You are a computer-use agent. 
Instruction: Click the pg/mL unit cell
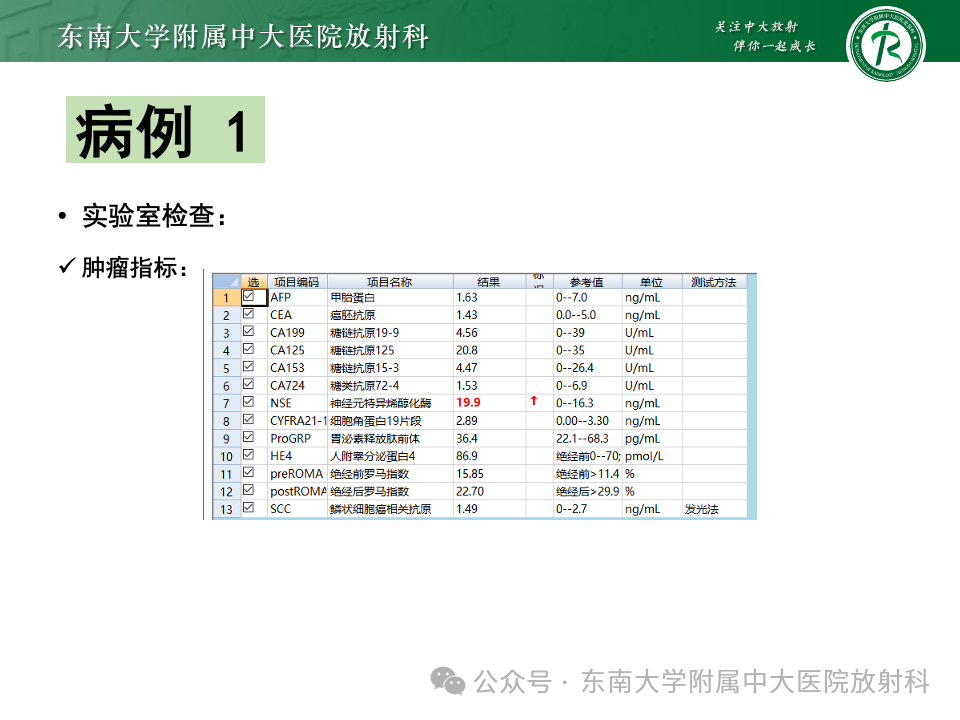pyautogui.click(x=651, y=439)
